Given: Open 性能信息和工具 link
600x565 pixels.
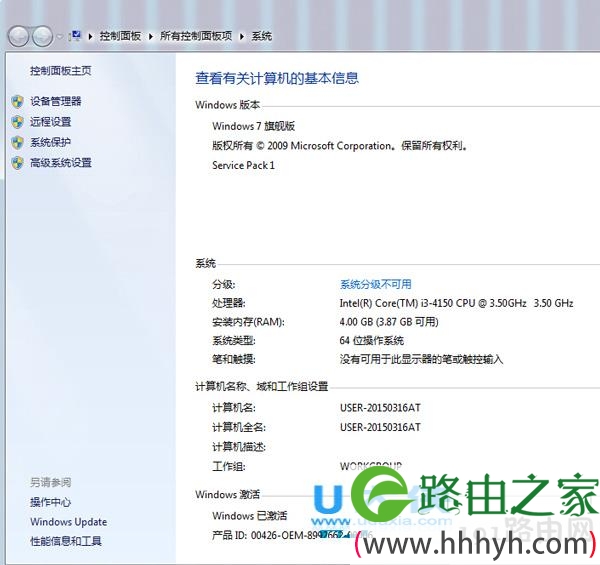Looking at the screenshot, I should (66, 541).
